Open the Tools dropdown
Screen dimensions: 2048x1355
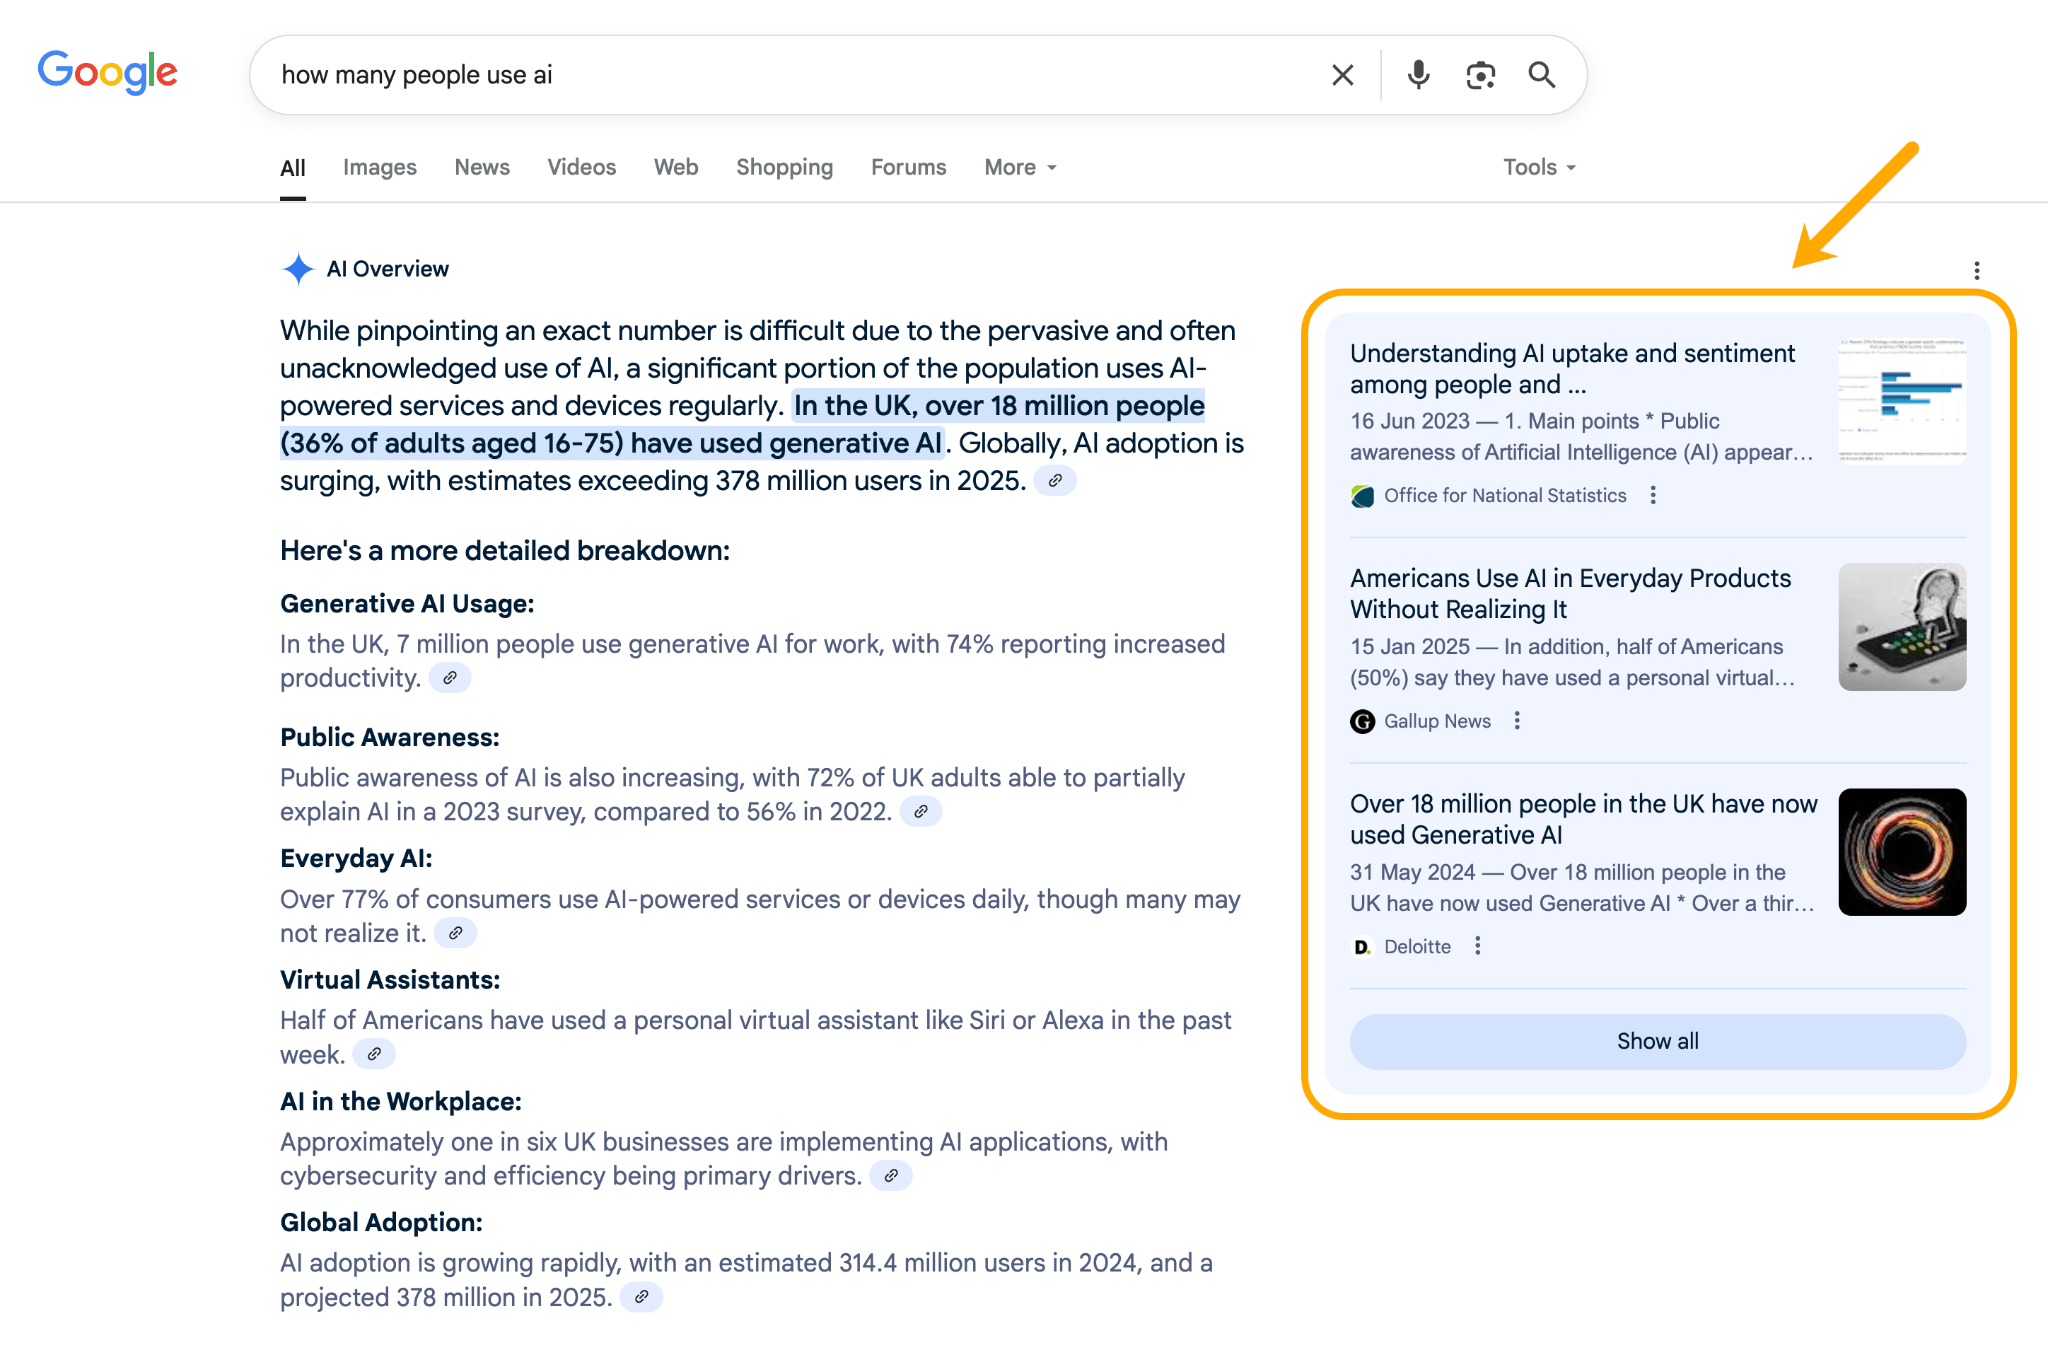click(1538, 167)
